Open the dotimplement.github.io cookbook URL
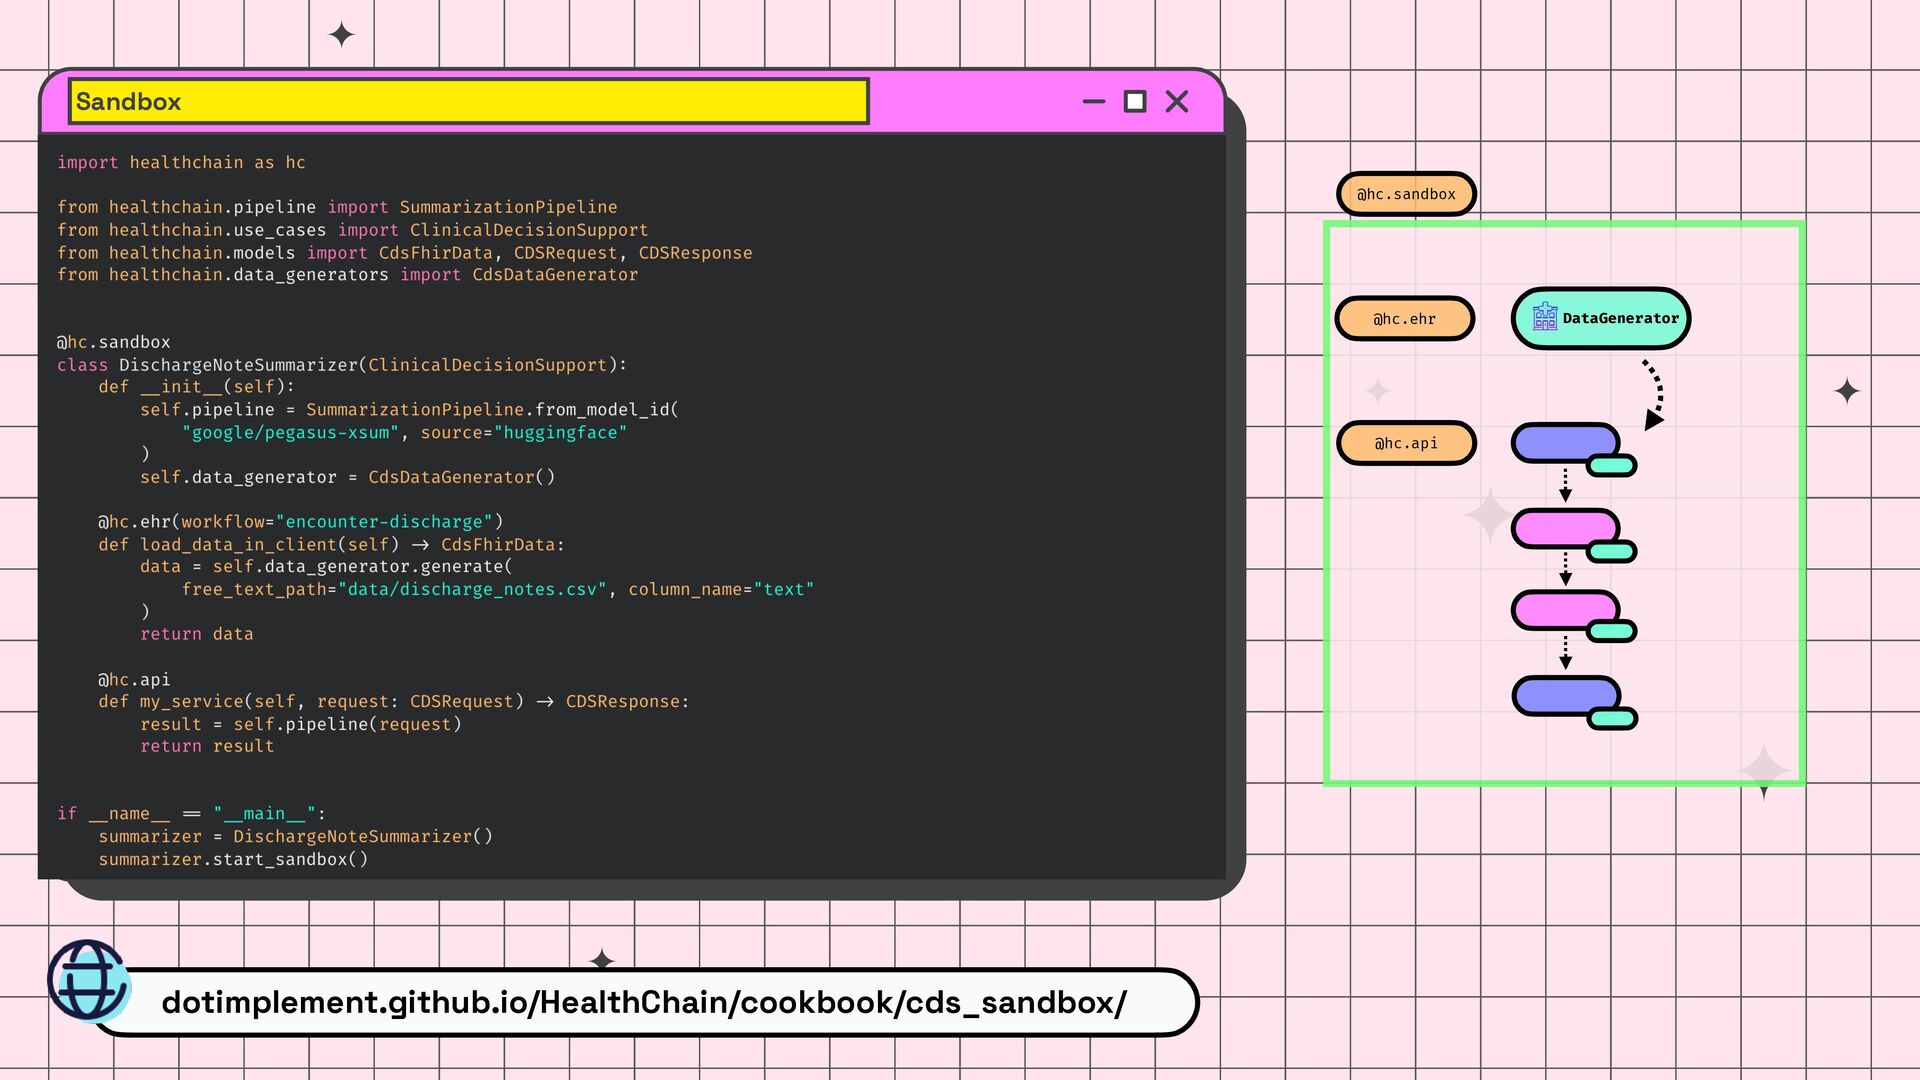The height and width of the screenshot is (1080, 1920). [x=644, y=1002]
